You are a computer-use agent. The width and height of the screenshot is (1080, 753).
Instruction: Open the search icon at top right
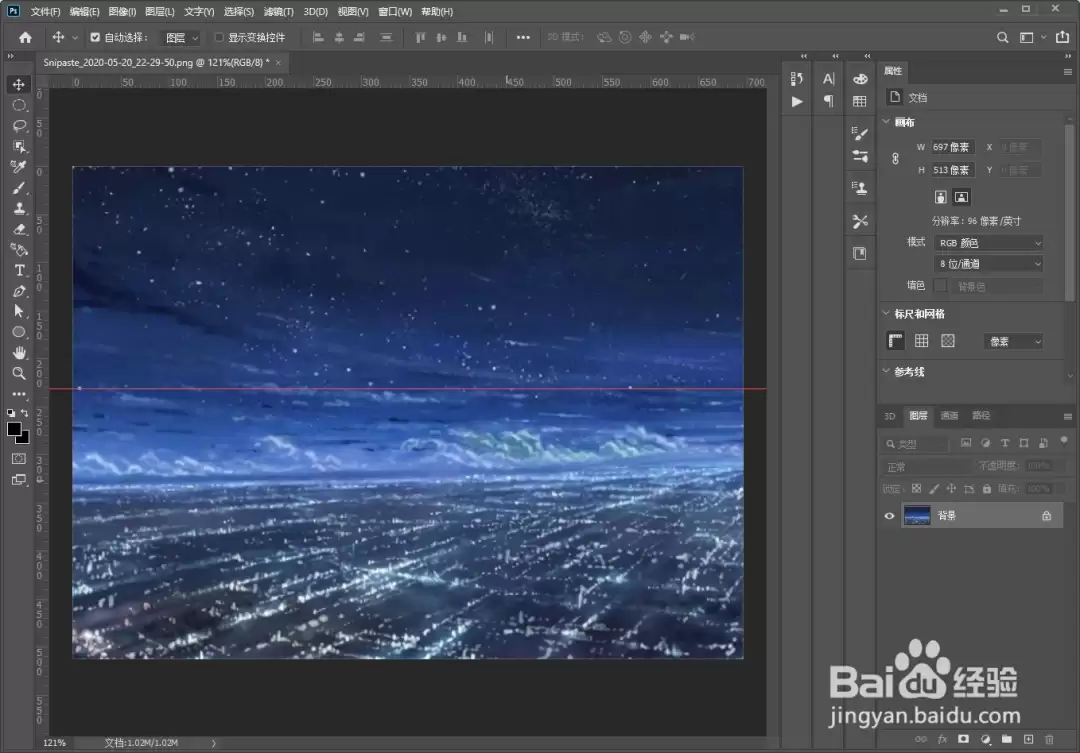coord(1003,37)
